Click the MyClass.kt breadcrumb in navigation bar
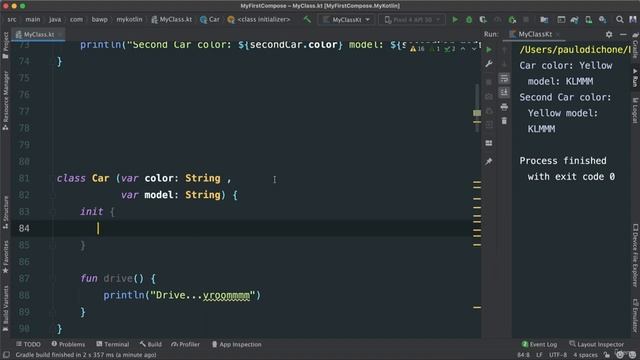The image size is (640, 360). point(171,19)
